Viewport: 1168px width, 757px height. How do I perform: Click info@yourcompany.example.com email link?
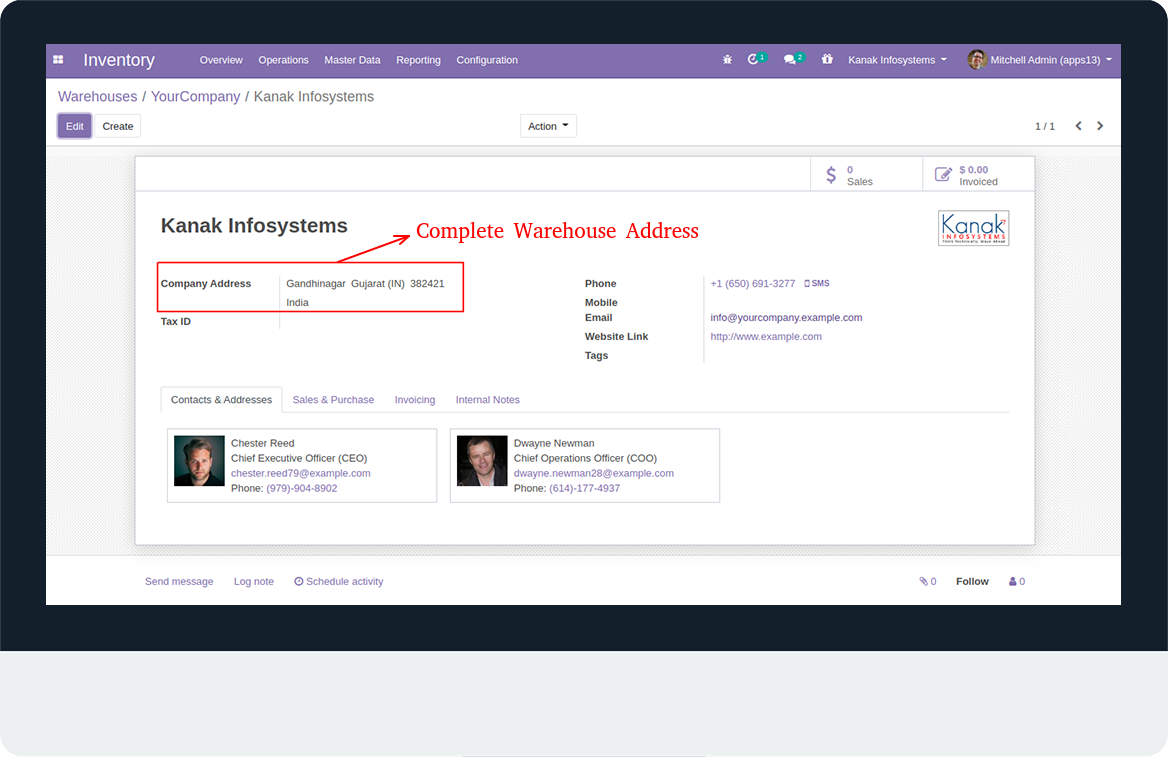pyautogui.click(x=786, y=317)
